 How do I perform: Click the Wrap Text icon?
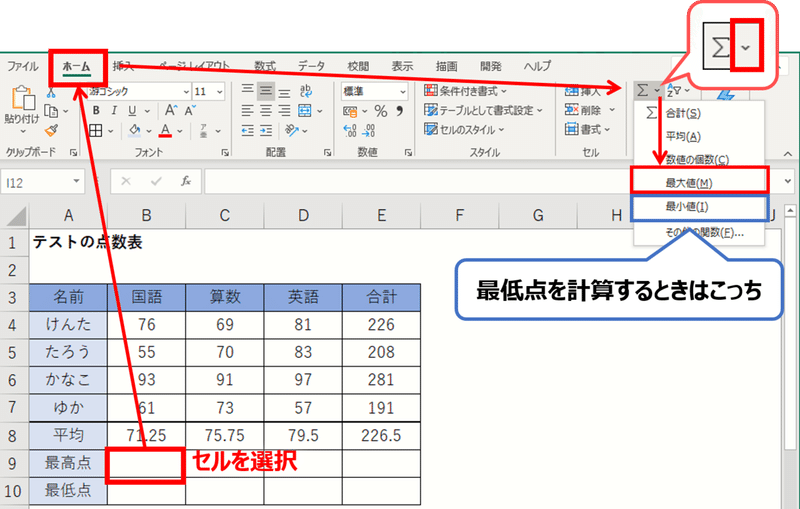coord(306,91)
